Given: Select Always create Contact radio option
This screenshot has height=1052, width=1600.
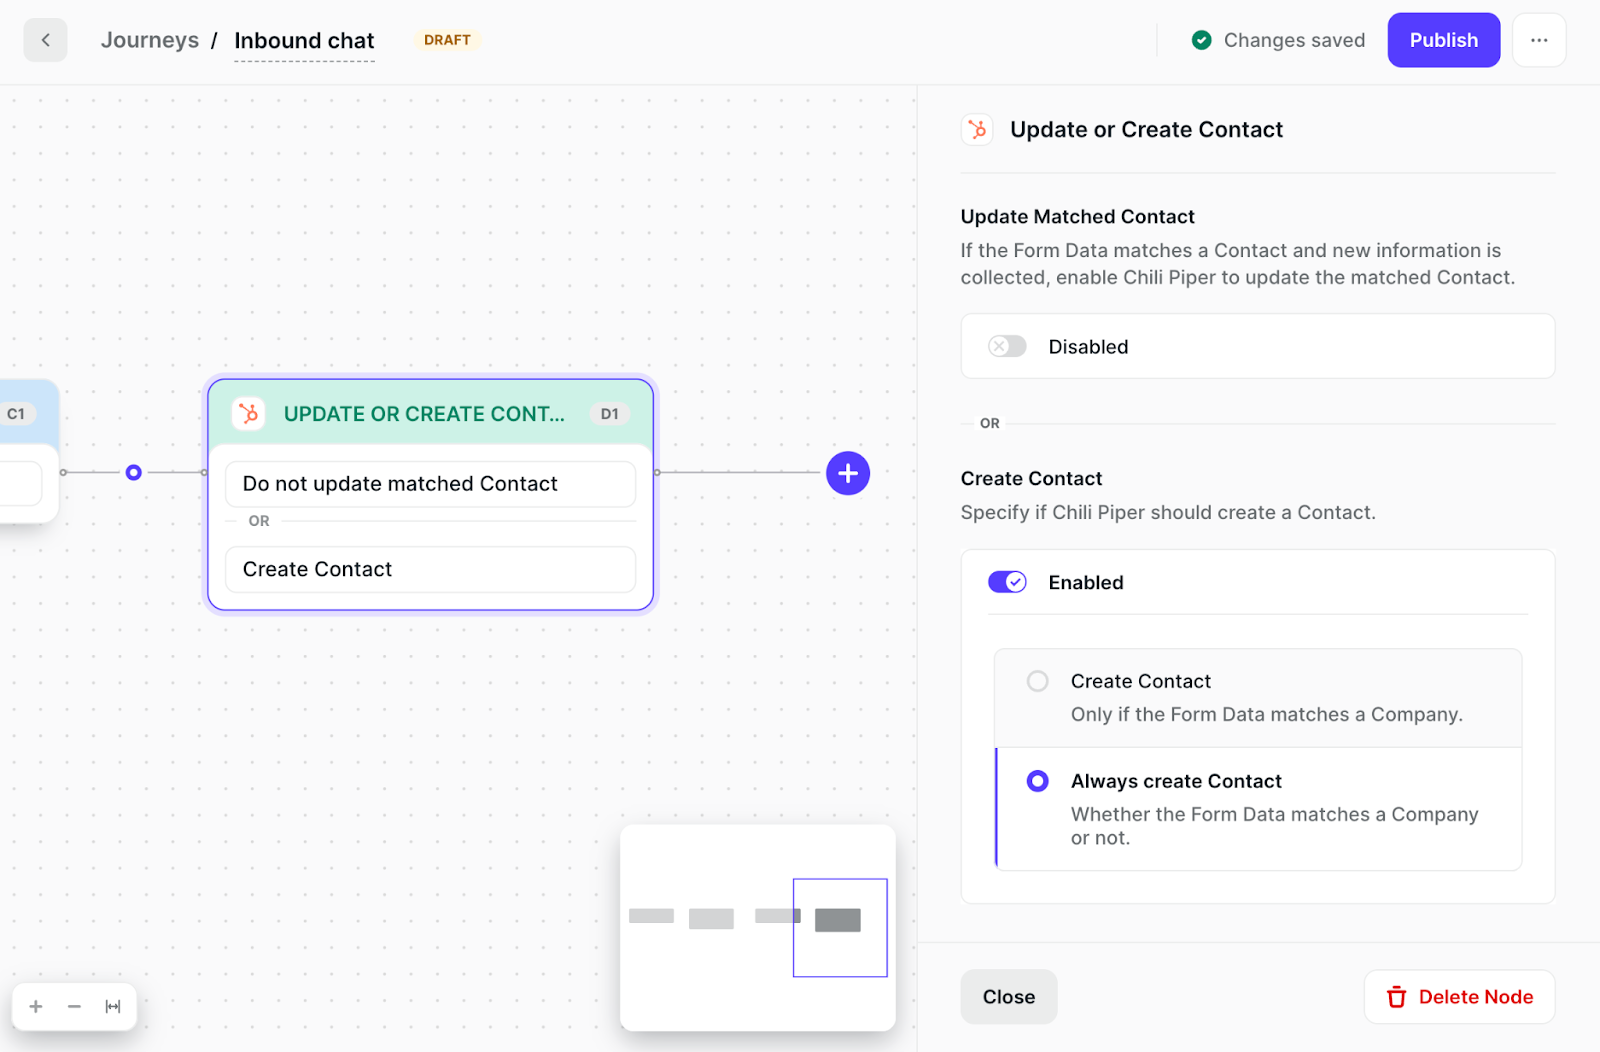Looking at the screenshot, I should tap(1038, 781).
